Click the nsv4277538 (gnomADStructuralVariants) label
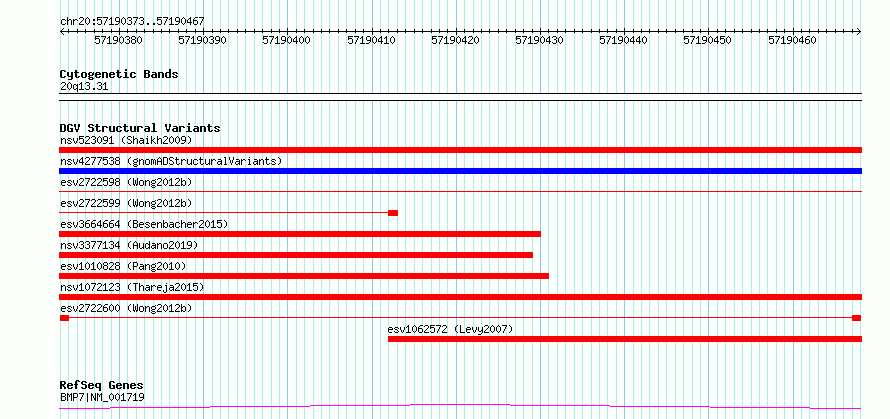Viewport: 890px width, 419px height. [171, 161]
